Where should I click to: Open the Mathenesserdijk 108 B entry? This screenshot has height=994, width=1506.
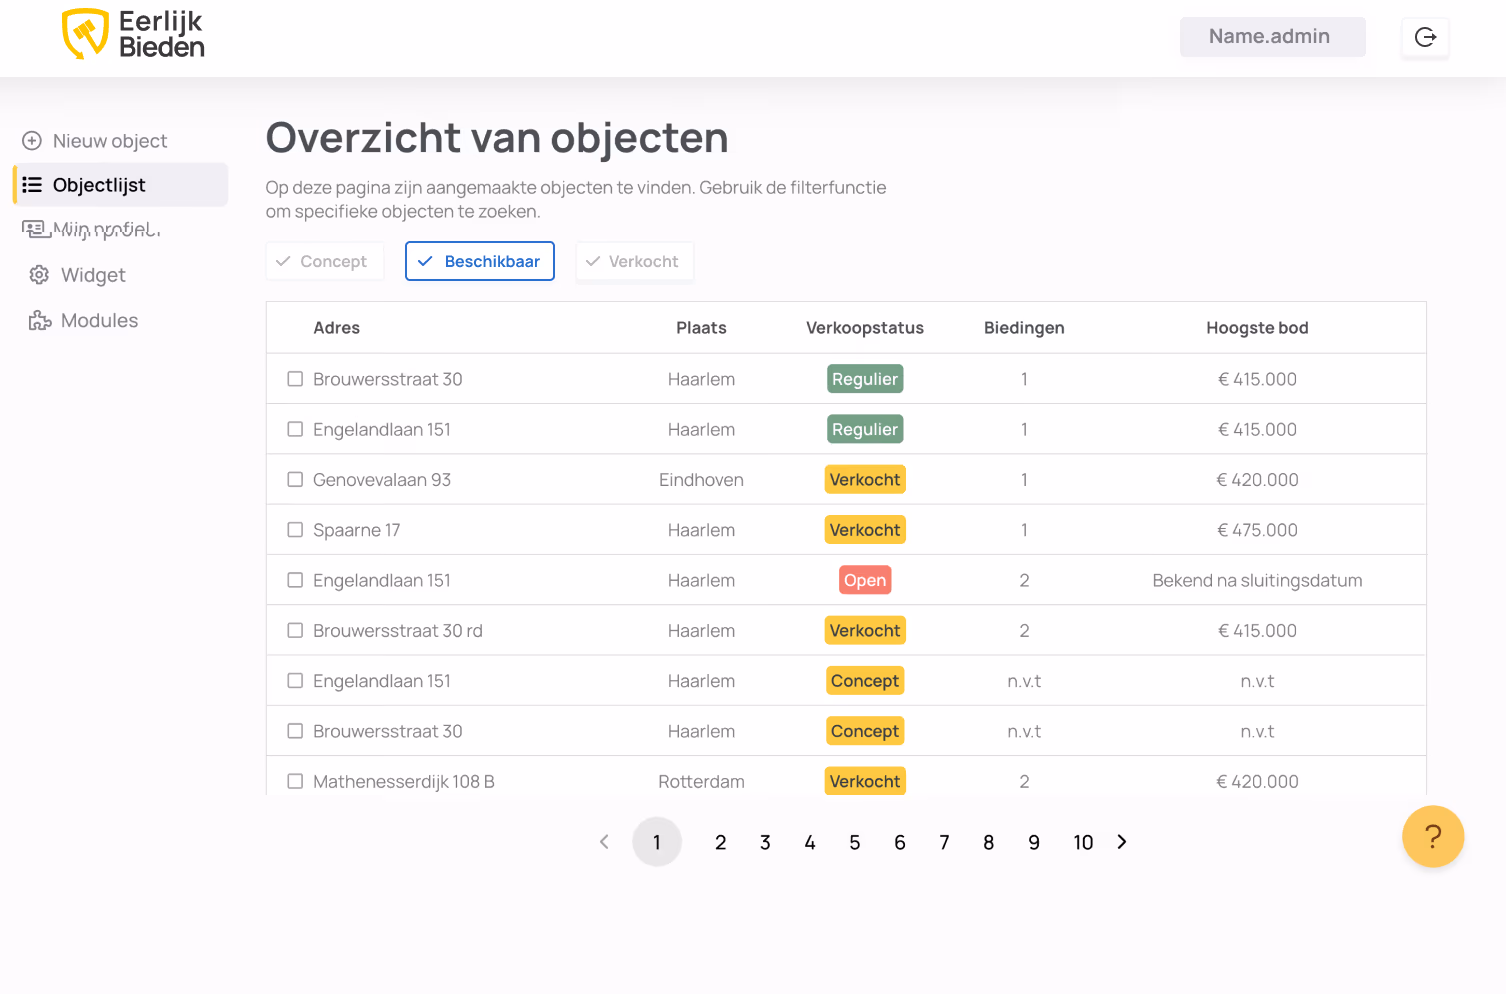click(404, 781)
